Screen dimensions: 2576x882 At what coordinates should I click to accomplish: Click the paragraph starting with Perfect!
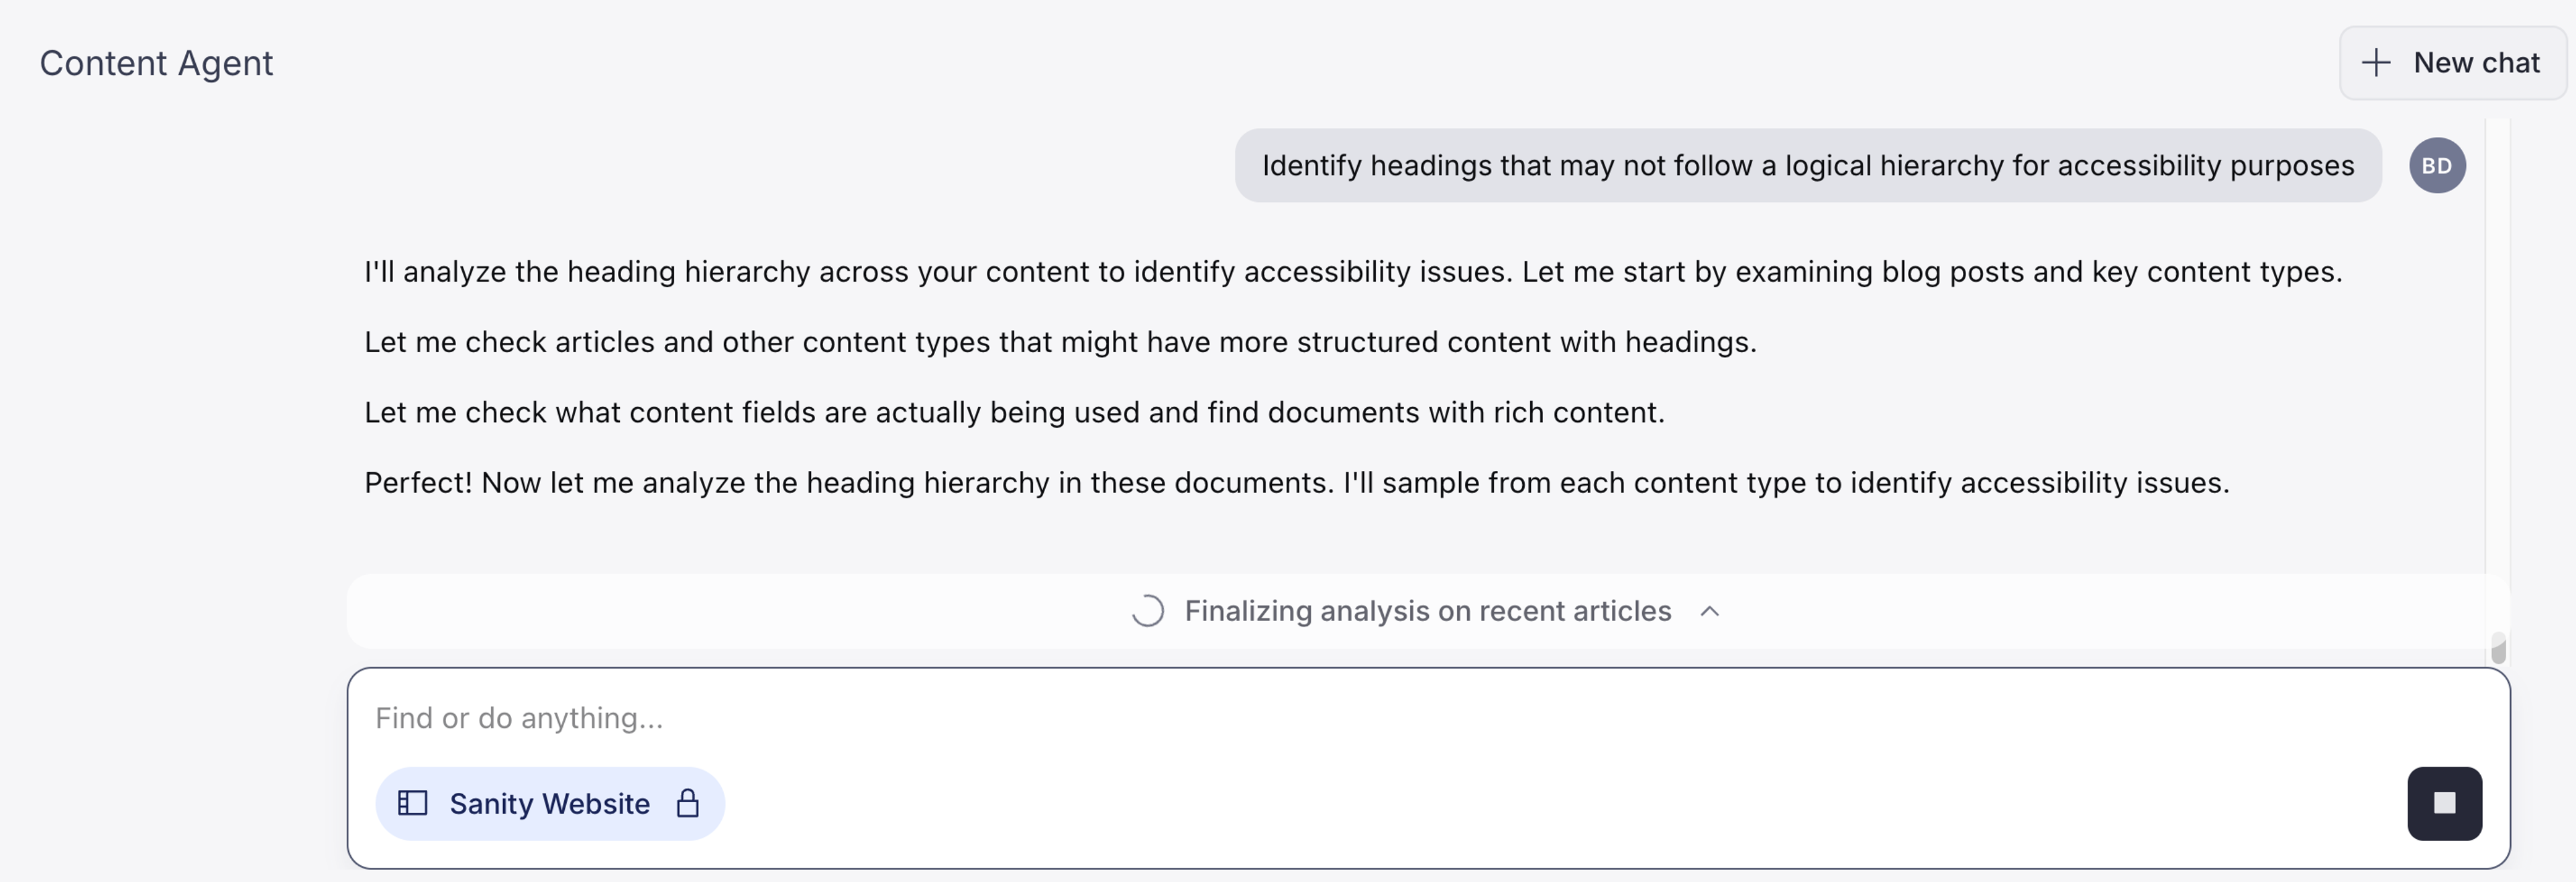click(1296, 483)
